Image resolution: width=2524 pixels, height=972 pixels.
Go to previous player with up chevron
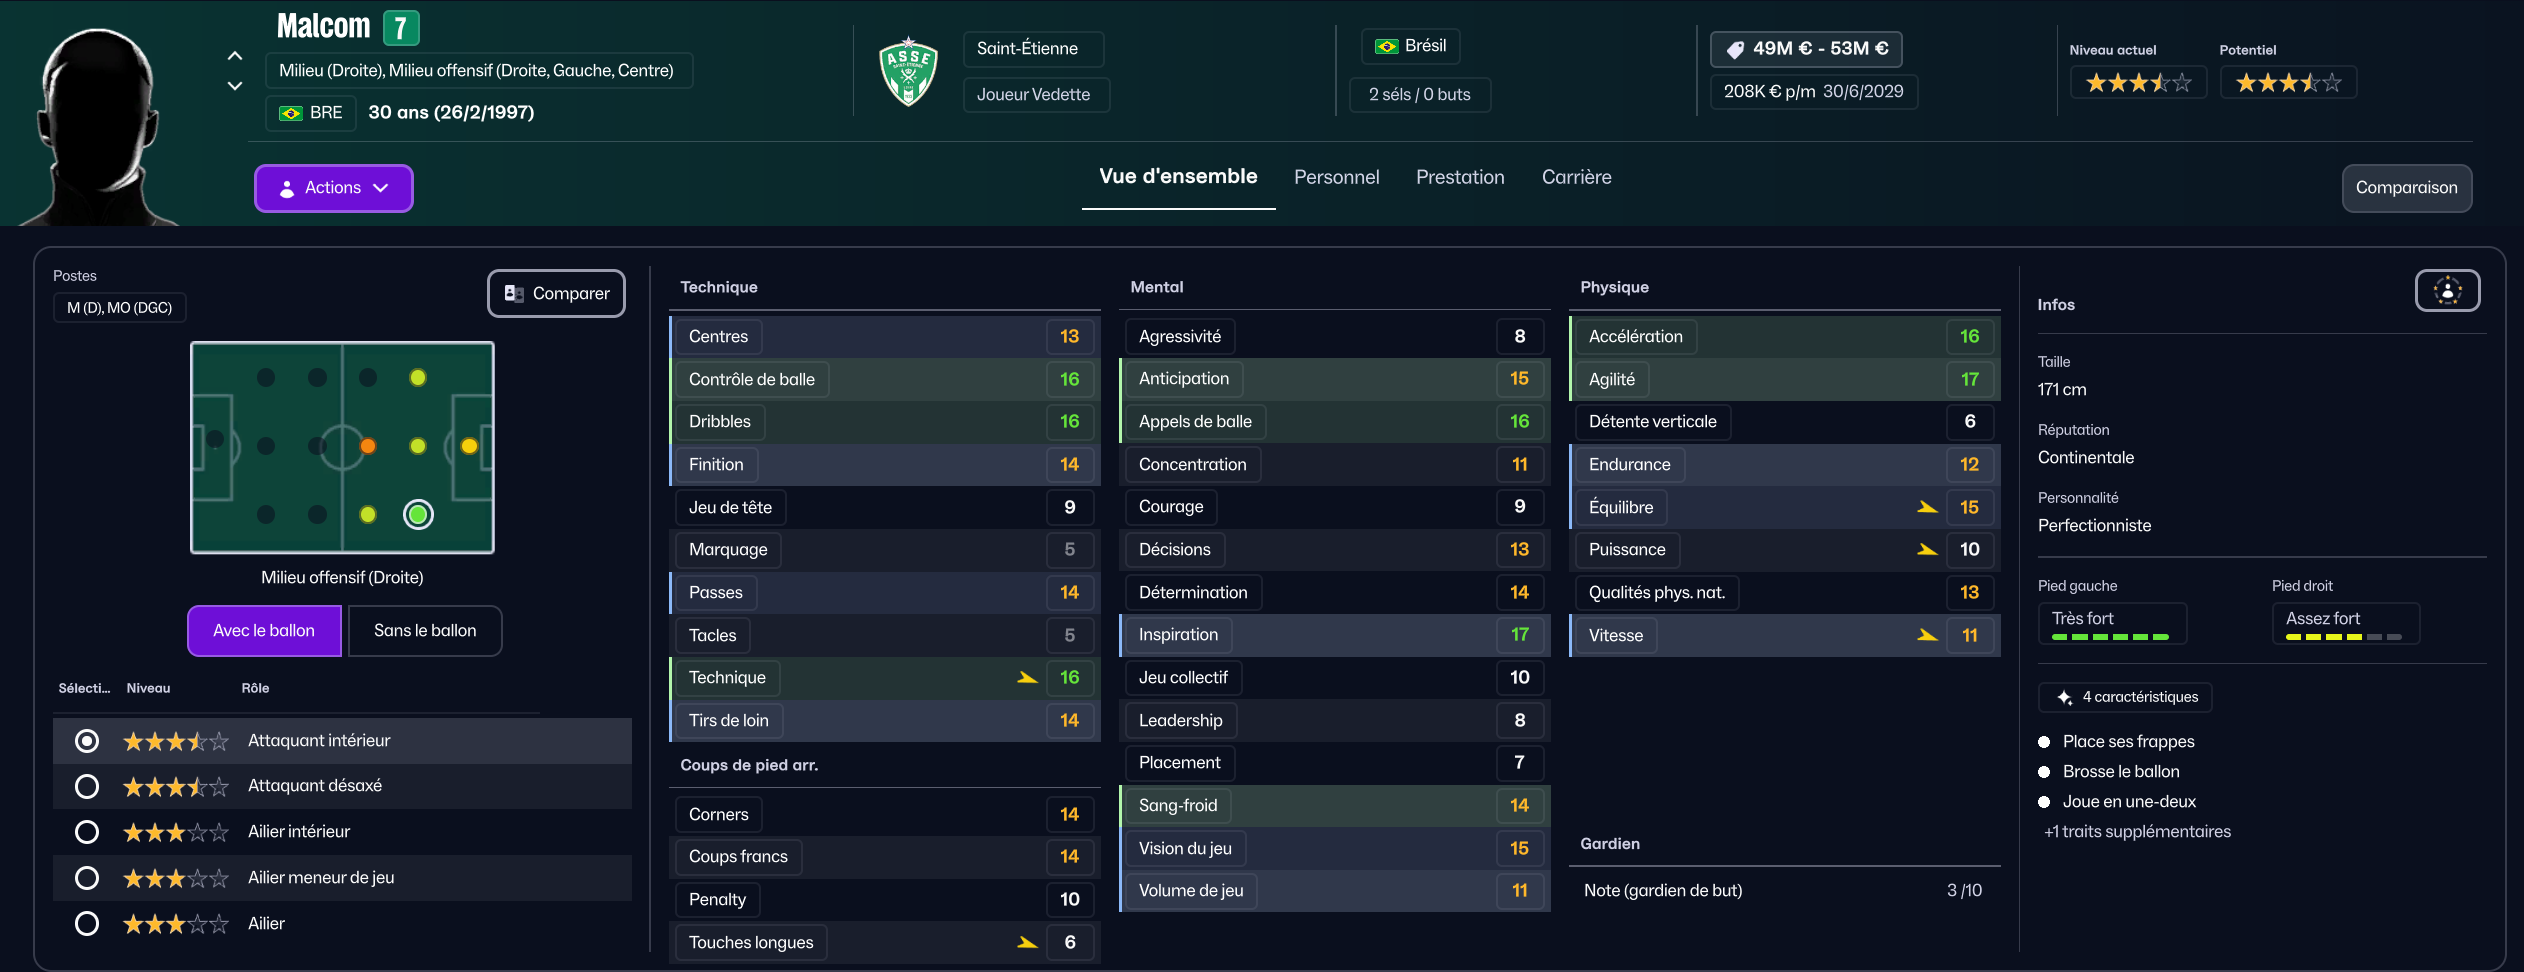(x=235, y=56)
